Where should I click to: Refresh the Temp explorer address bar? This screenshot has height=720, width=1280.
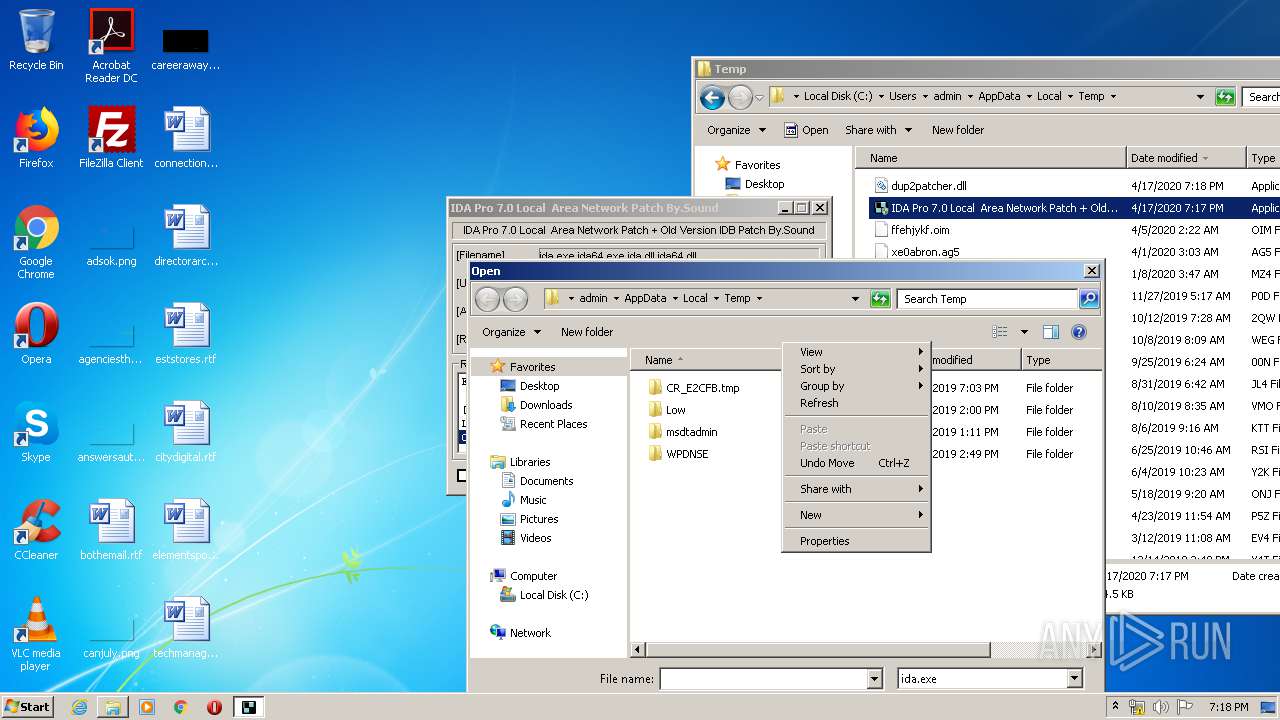coord(1225,97)
